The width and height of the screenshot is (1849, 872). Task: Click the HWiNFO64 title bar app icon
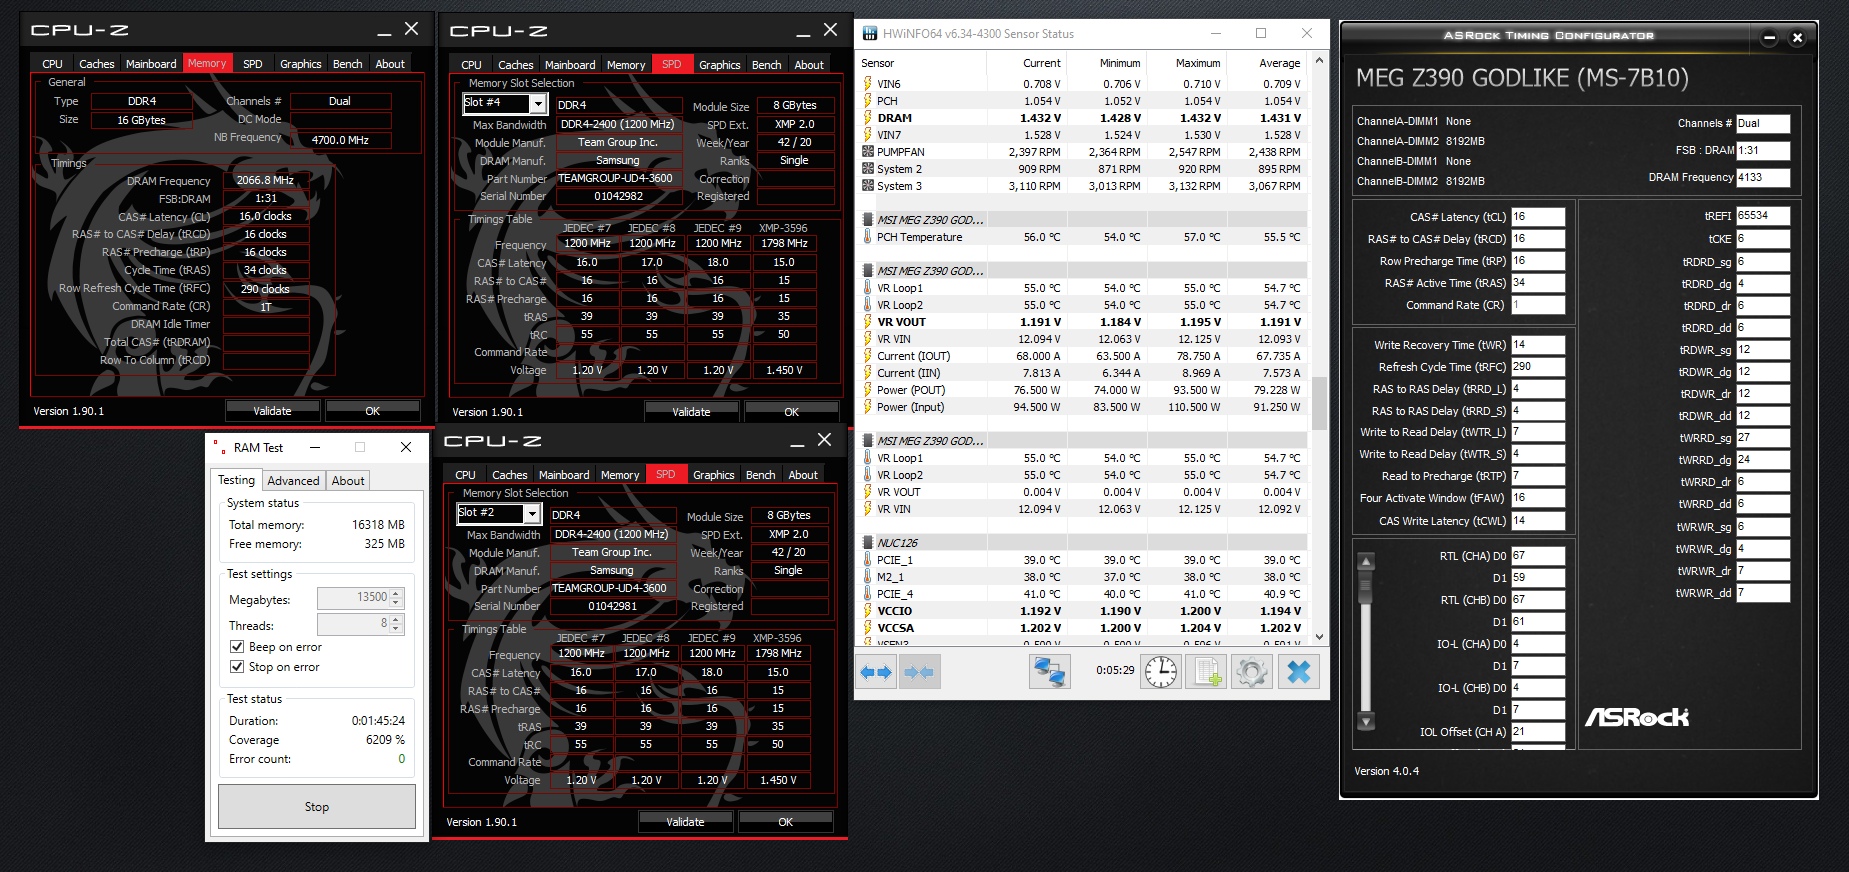[870, 34]
